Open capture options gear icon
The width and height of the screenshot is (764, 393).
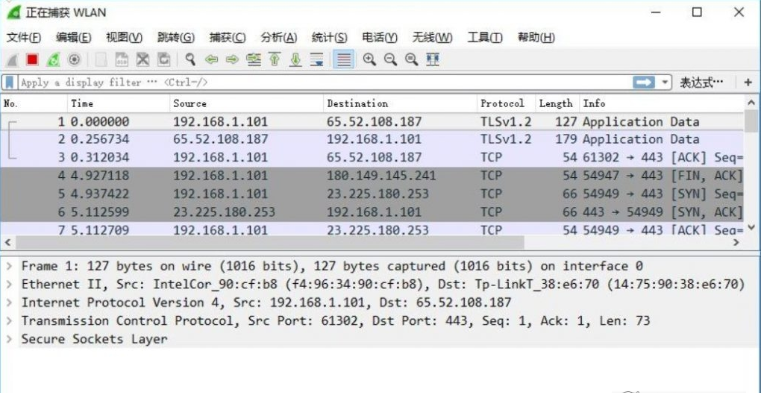(74, 60)
